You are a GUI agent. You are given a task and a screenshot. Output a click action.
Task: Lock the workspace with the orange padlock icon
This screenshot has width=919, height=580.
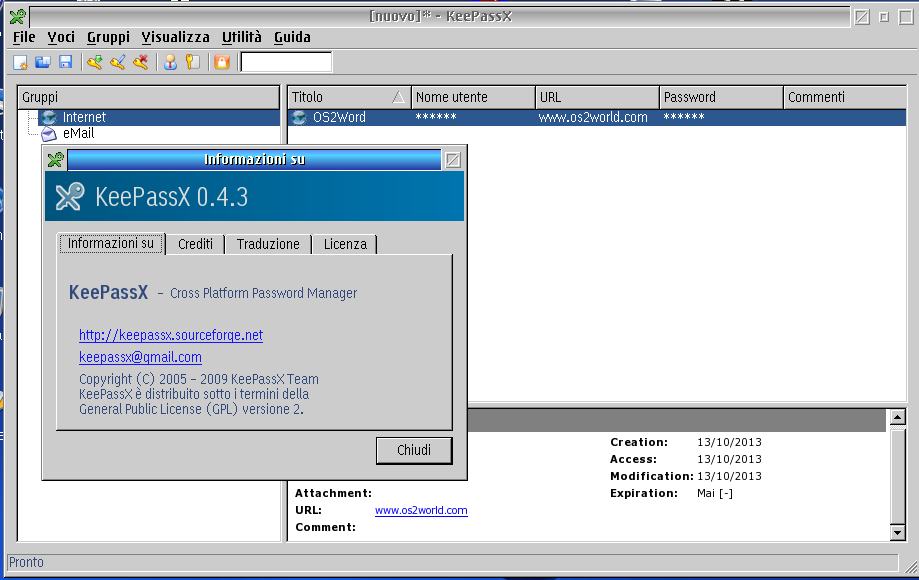(x=222, y=63)
